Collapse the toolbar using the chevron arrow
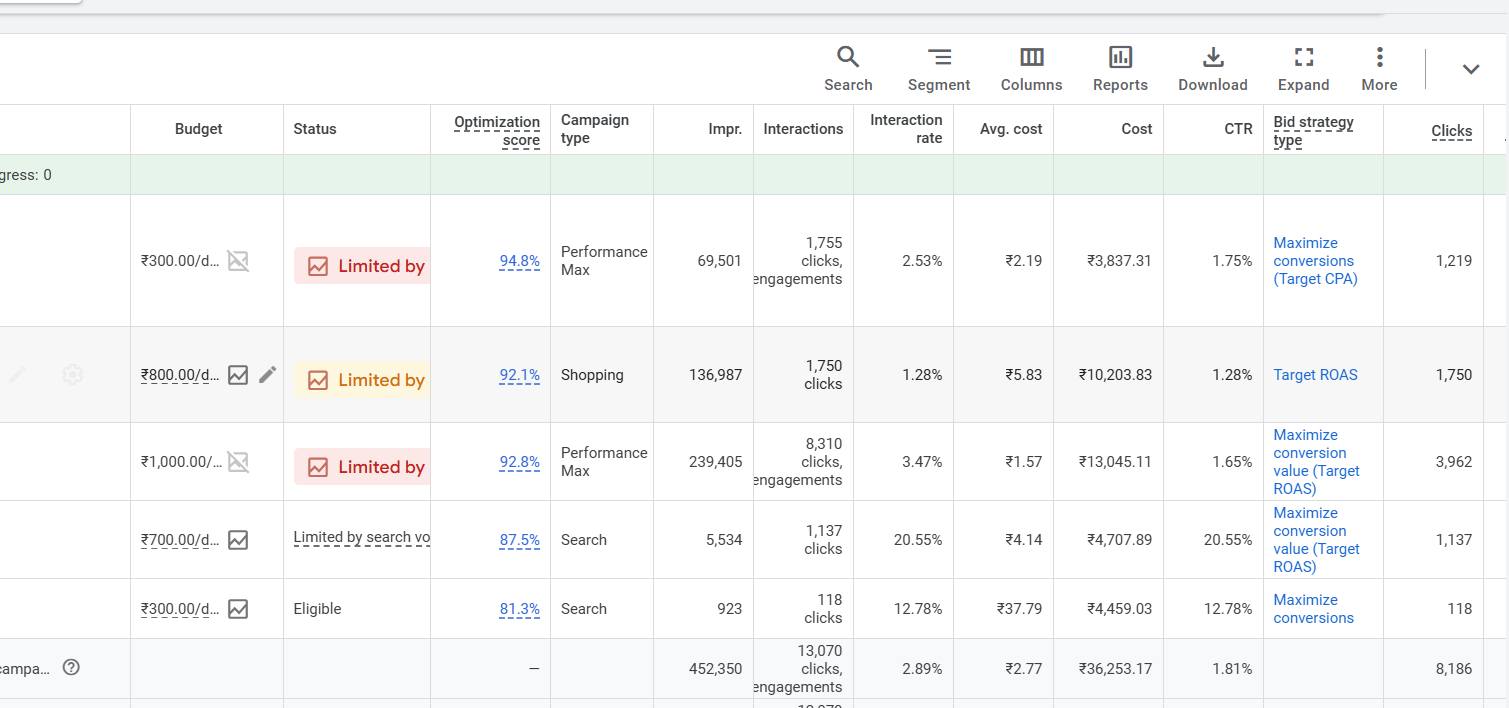1509x708 pixels. coord(1470,69)
